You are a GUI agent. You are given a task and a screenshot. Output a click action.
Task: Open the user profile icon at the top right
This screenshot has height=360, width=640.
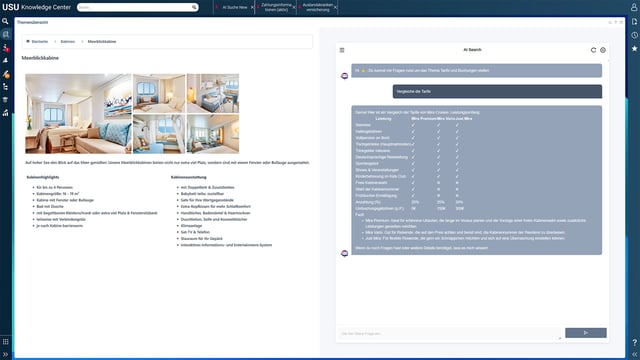click(x=634, y=7)
